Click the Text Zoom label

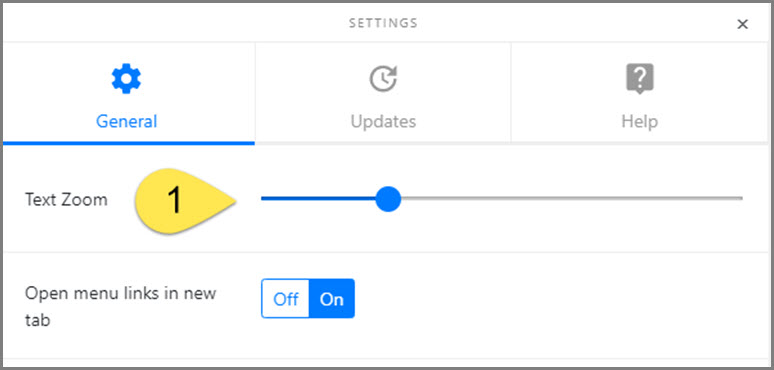point(66,200)
